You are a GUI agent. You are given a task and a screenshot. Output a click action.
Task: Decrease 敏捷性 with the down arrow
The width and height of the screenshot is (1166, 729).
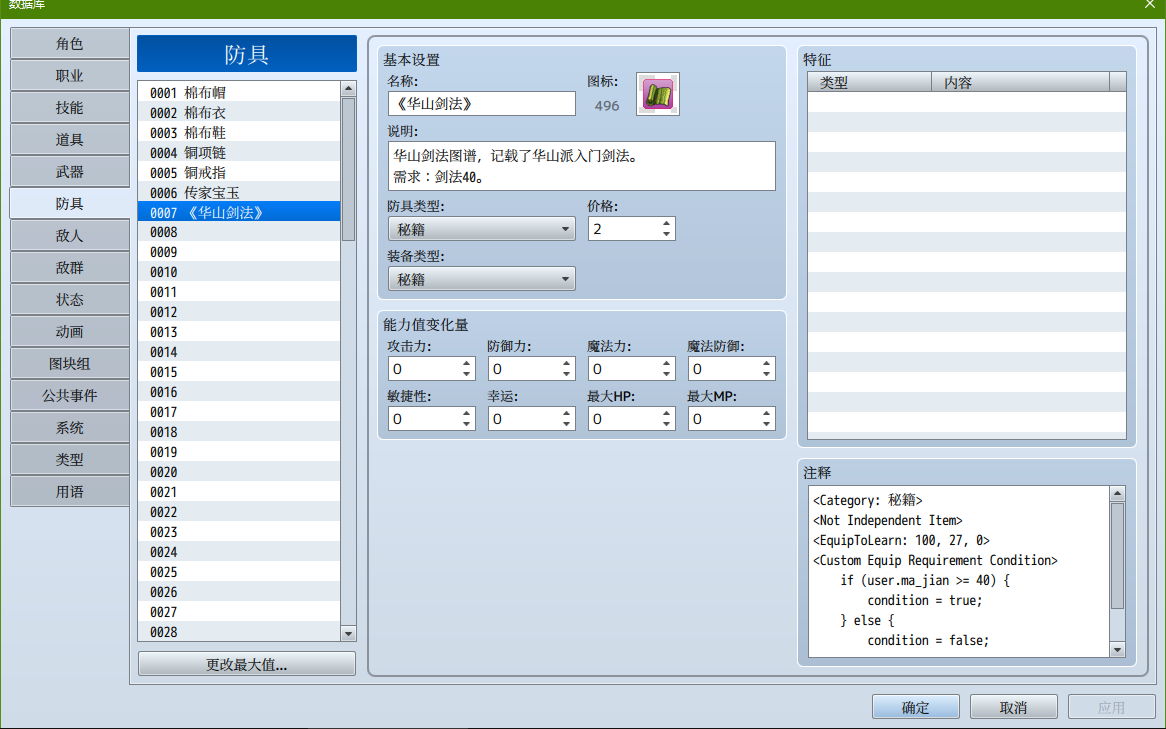pos(466,424)
